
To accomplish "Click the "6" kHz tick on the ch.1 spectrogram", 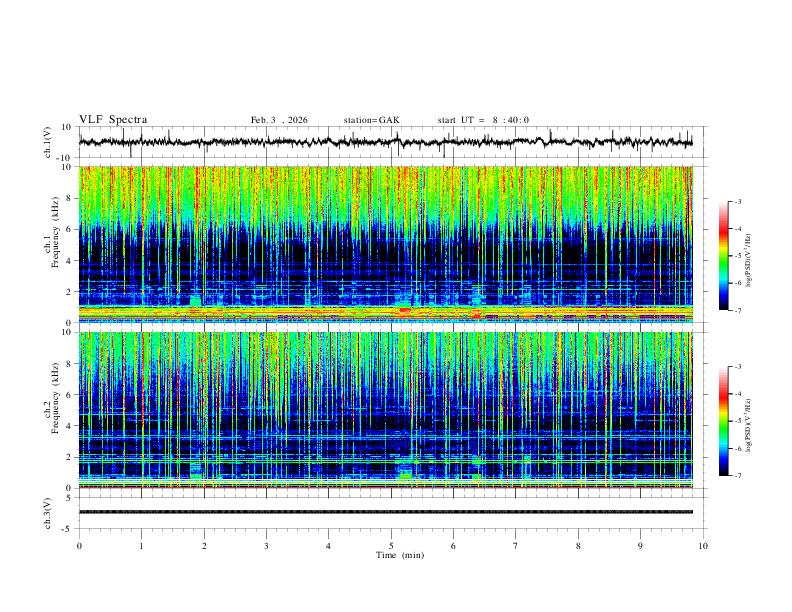I will (x=69, y=229).
